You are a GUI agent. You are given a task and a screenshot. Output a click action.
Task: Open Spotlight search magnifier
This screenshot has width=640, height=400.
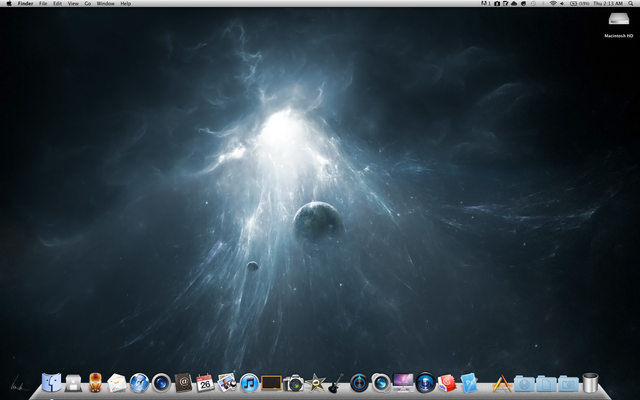tap(631, 4)
